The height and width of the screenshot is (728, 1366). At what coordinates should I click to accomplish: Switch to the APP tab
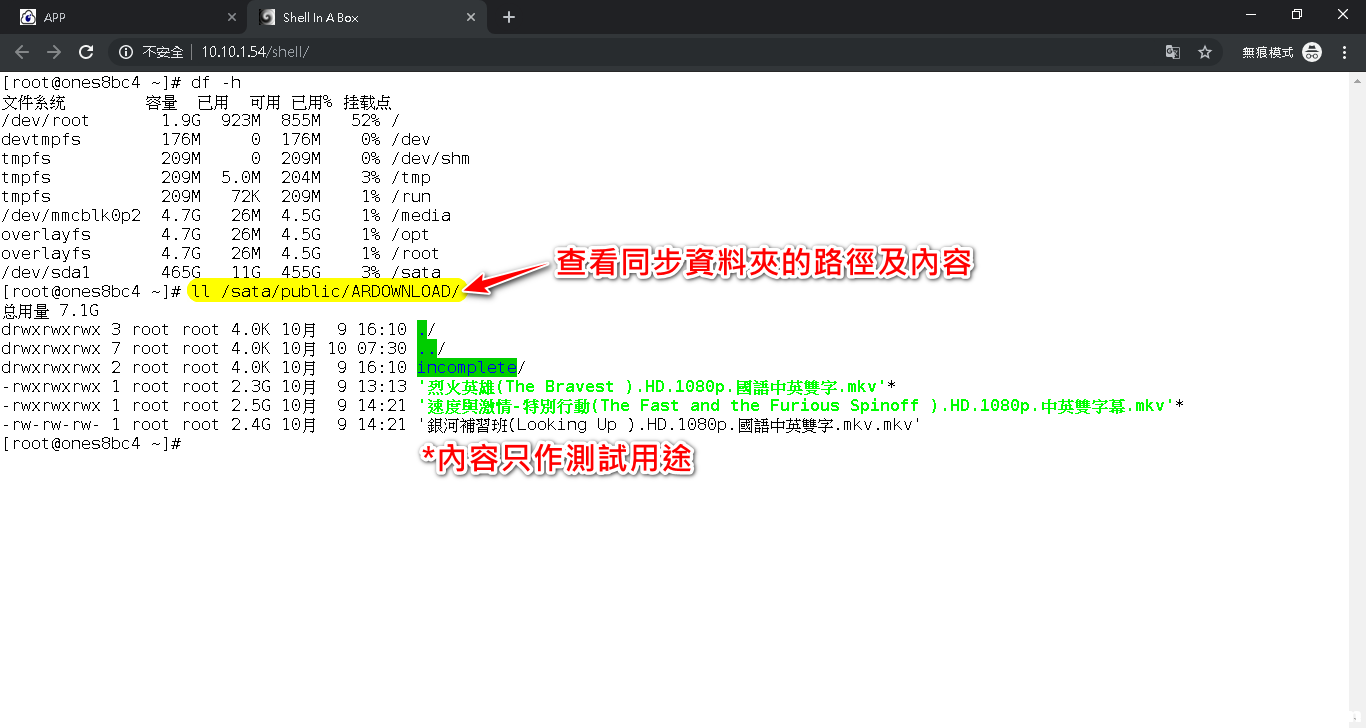coord(120,17)
